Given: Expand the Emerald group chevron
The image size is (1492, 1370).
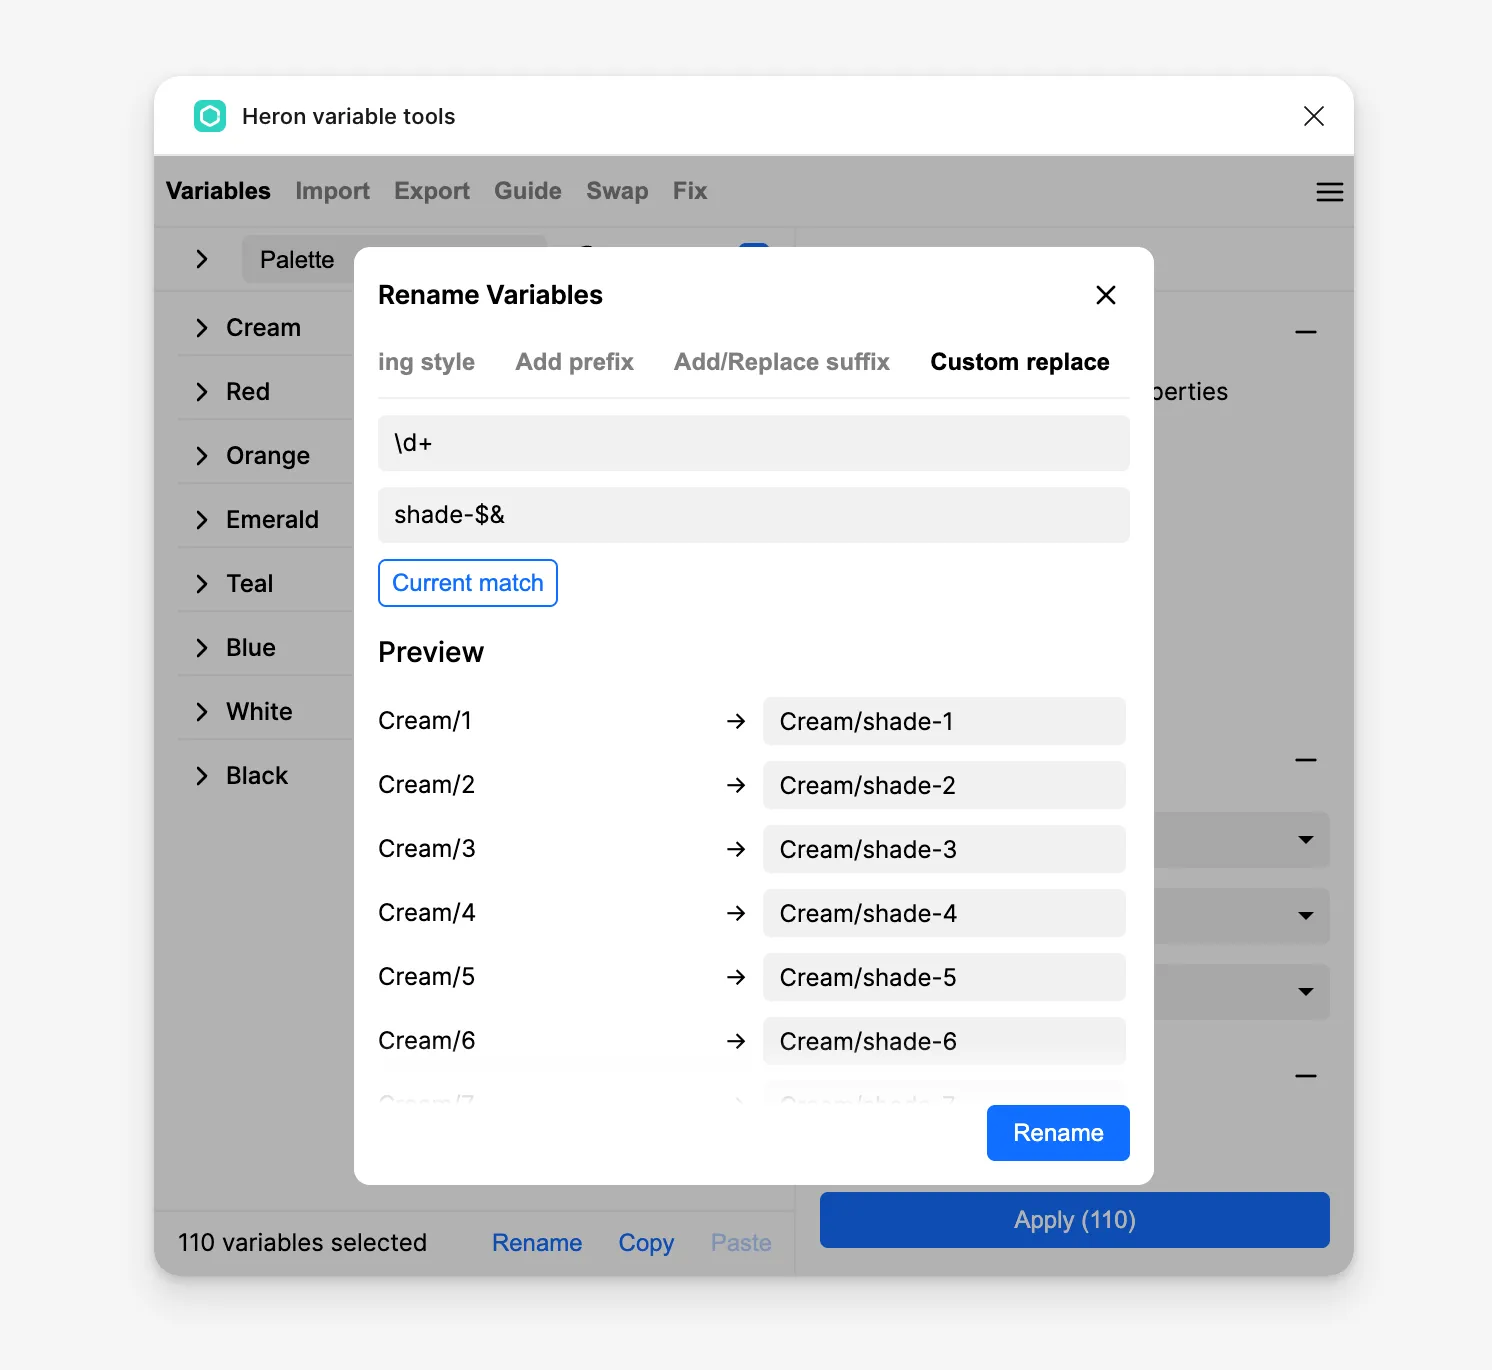Looking at the screenshot, I should click(202, 520).
